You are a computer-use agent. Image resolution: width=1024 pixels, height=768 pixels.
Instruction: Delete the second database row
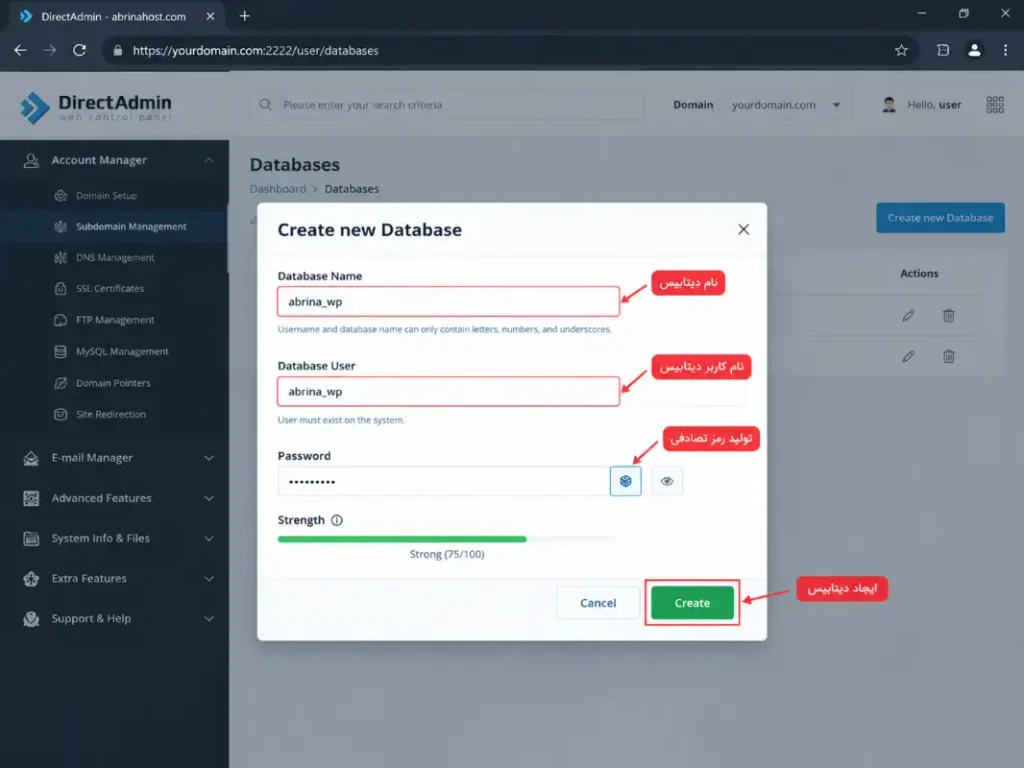click(948, 357)
